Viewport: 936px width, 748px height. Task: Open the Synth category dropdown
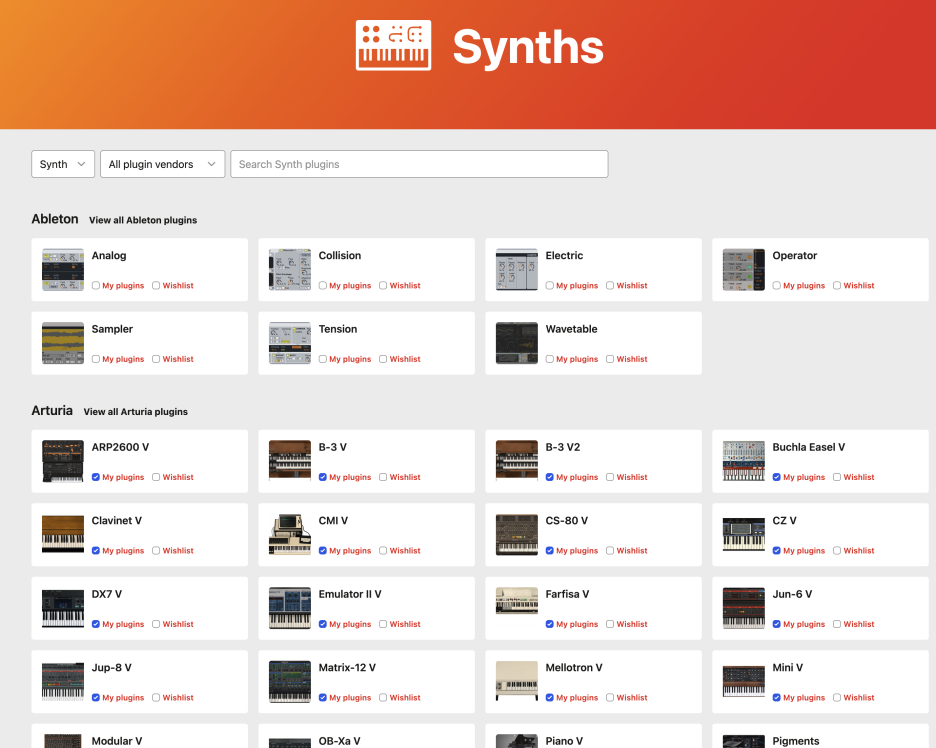[63, 164]
